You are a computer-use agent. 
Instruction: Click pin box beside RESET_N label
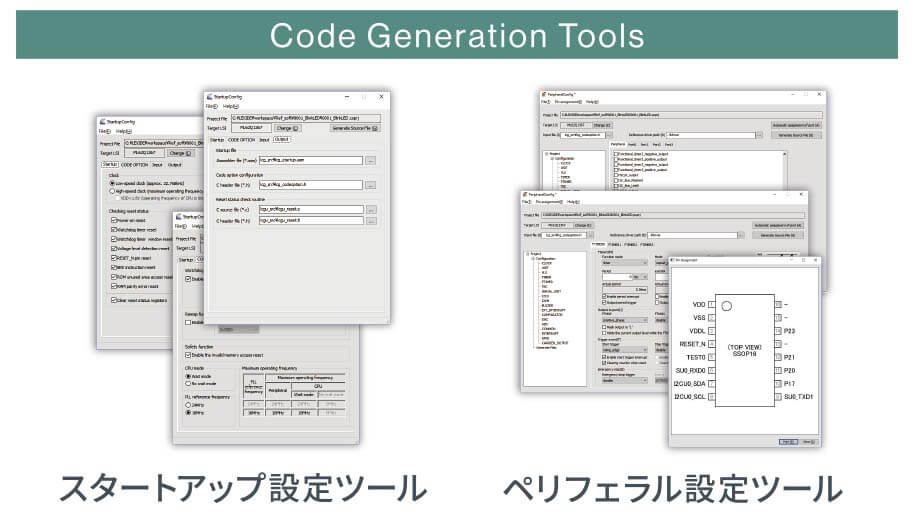pos(711,344)
